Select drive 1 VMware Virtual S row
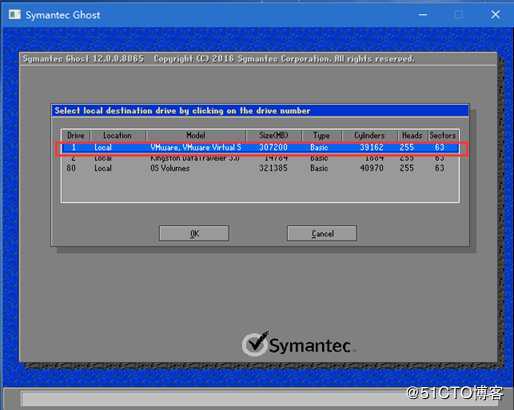Screen dimensions: 514x410 click(x=261, y=148)
